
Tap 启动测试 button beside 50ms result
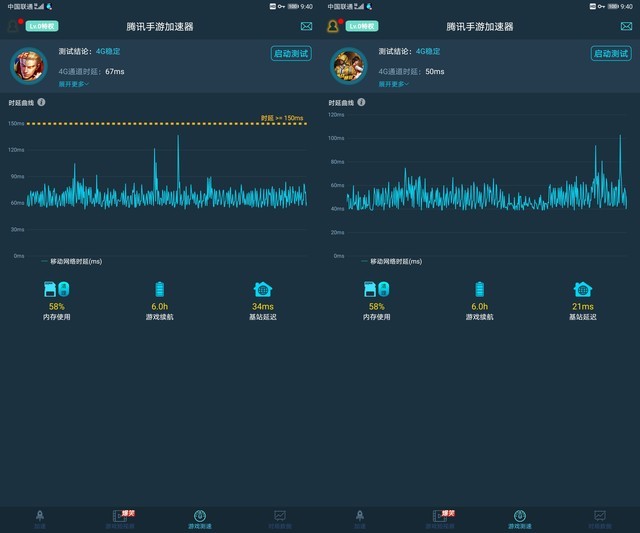tap(611, 53)
